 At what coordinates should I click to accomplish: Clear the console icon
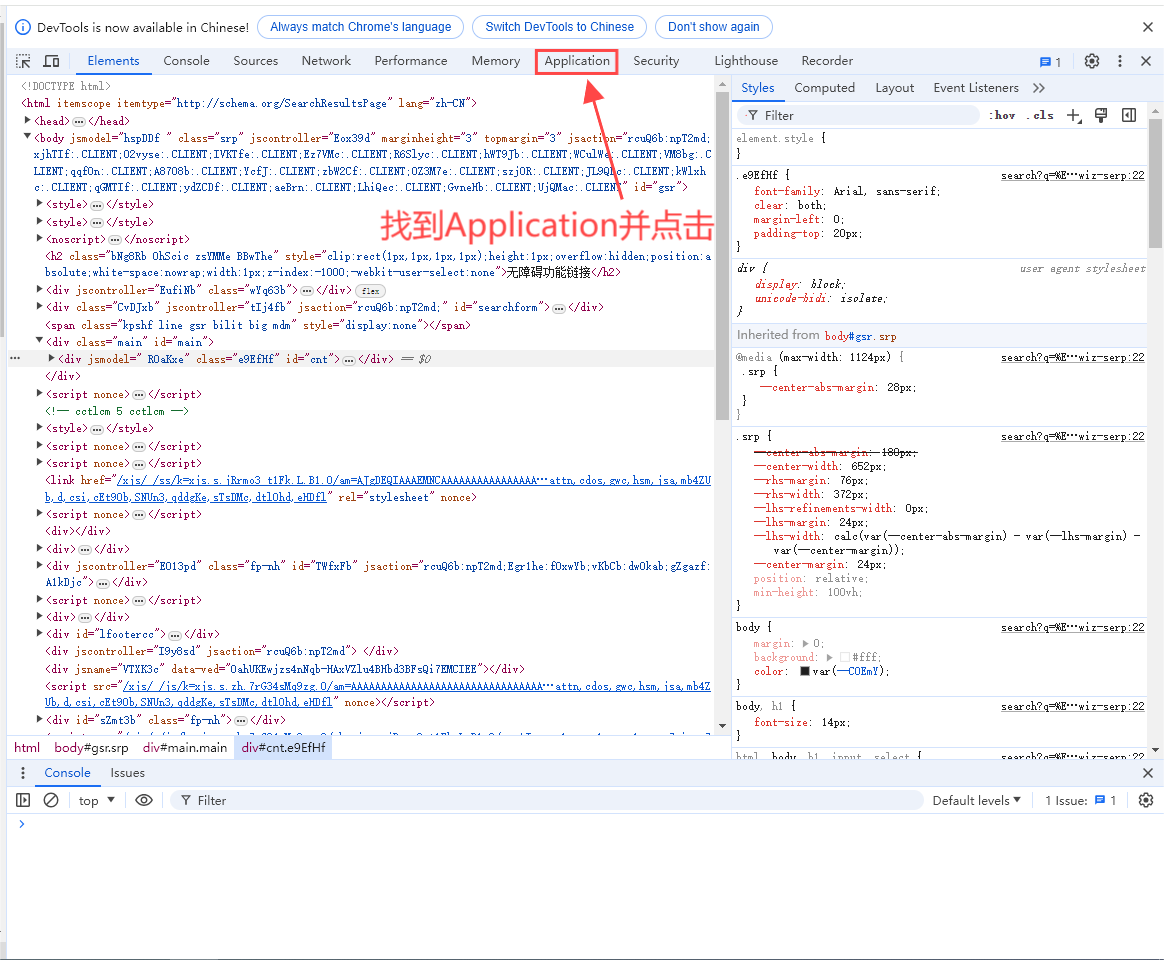51,800
